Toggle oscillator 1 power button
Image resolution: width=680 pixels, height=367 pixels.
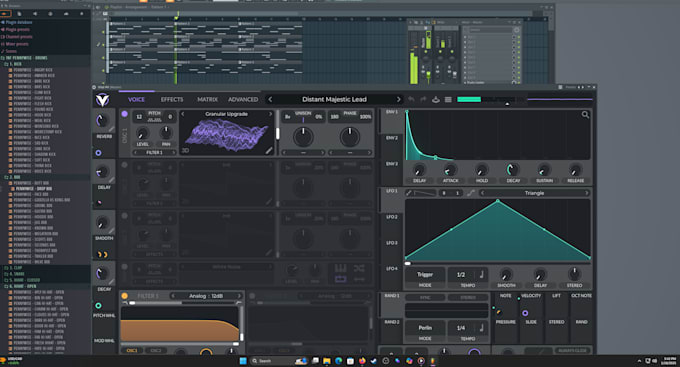pyautogui.click(x=124, y=114)
